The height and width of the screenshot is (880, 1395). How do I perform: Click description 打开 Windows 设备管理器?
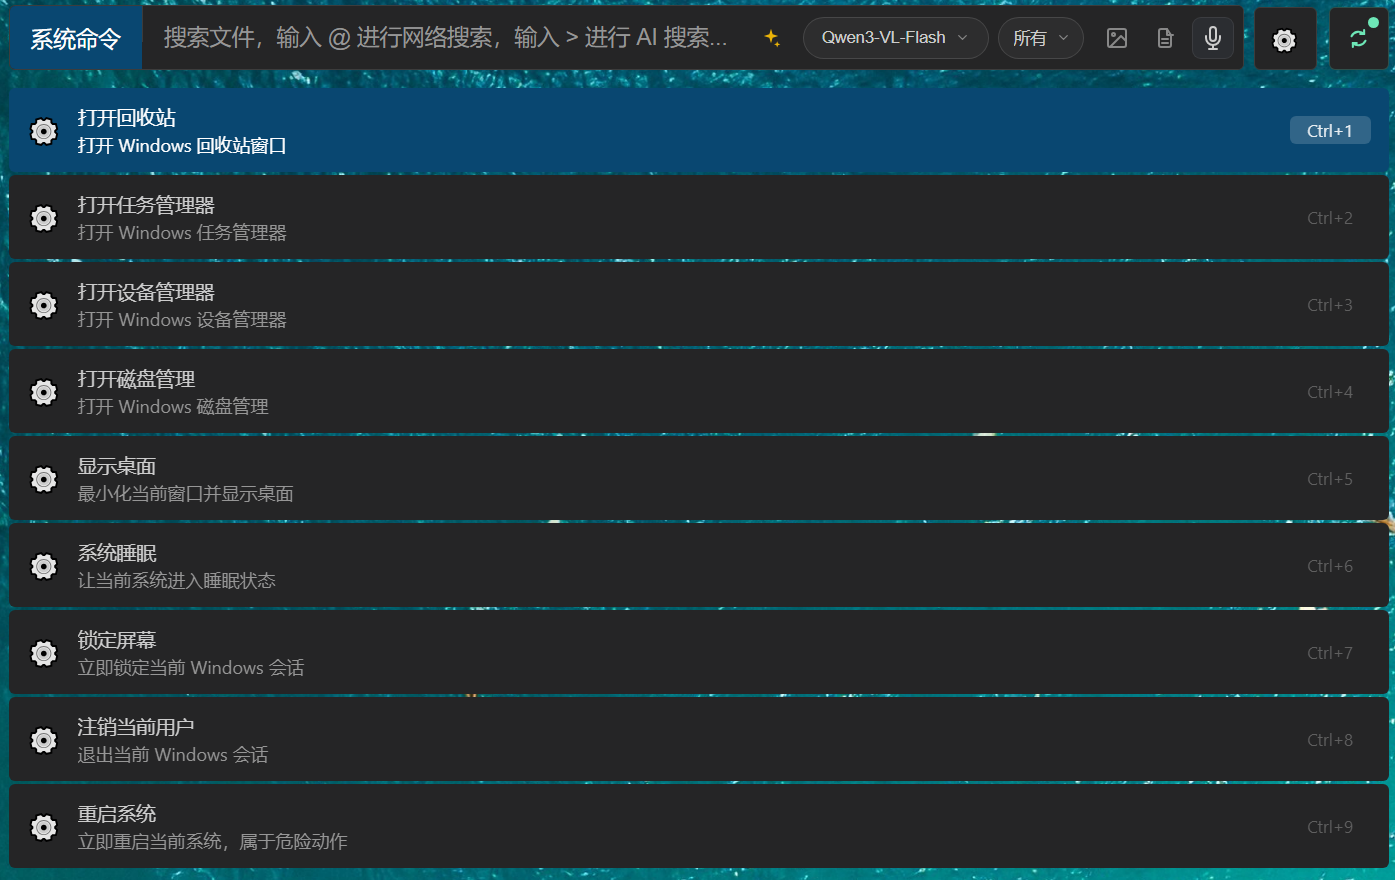coord(182,320)
